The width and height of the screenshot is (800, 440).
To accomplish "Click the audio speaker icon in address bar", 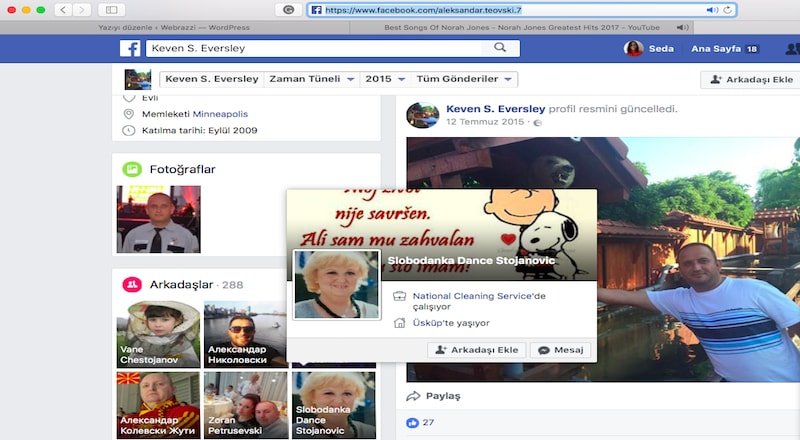I will click(712, 10).
